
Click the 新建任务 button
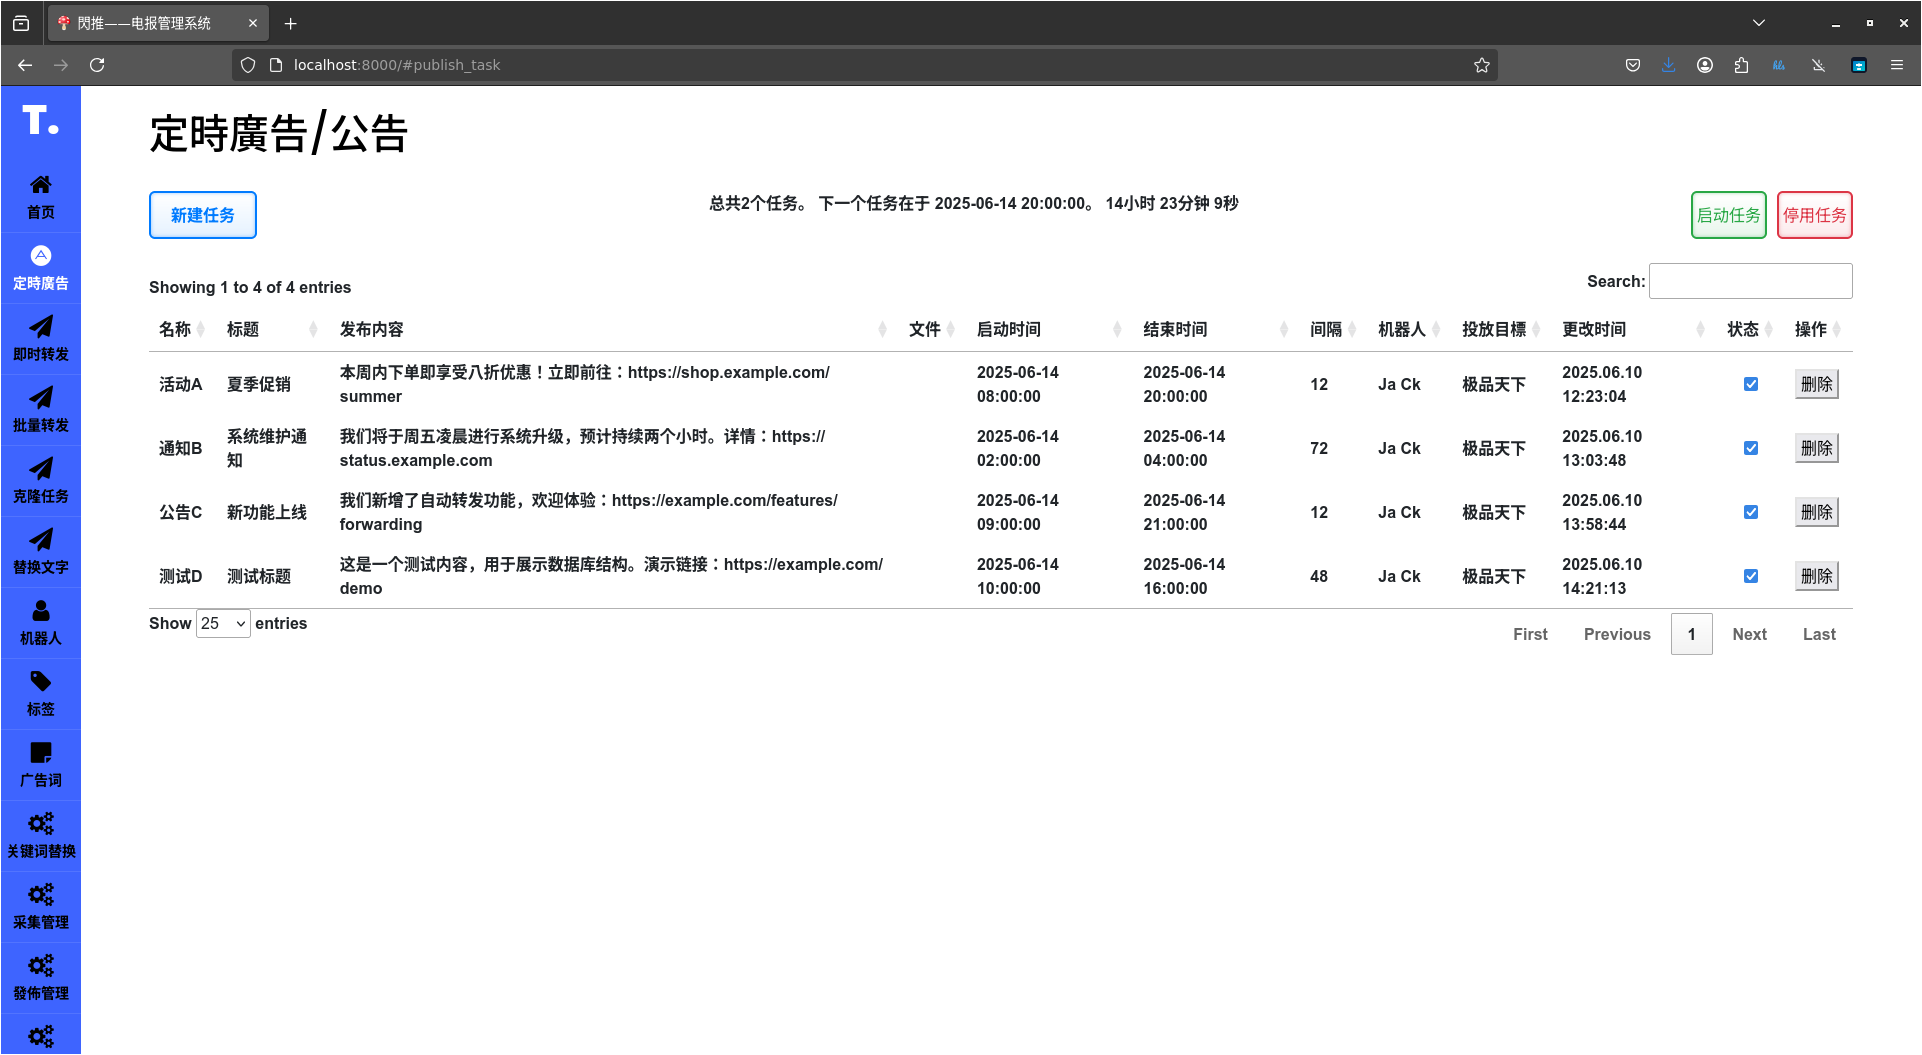pos(203,215)
